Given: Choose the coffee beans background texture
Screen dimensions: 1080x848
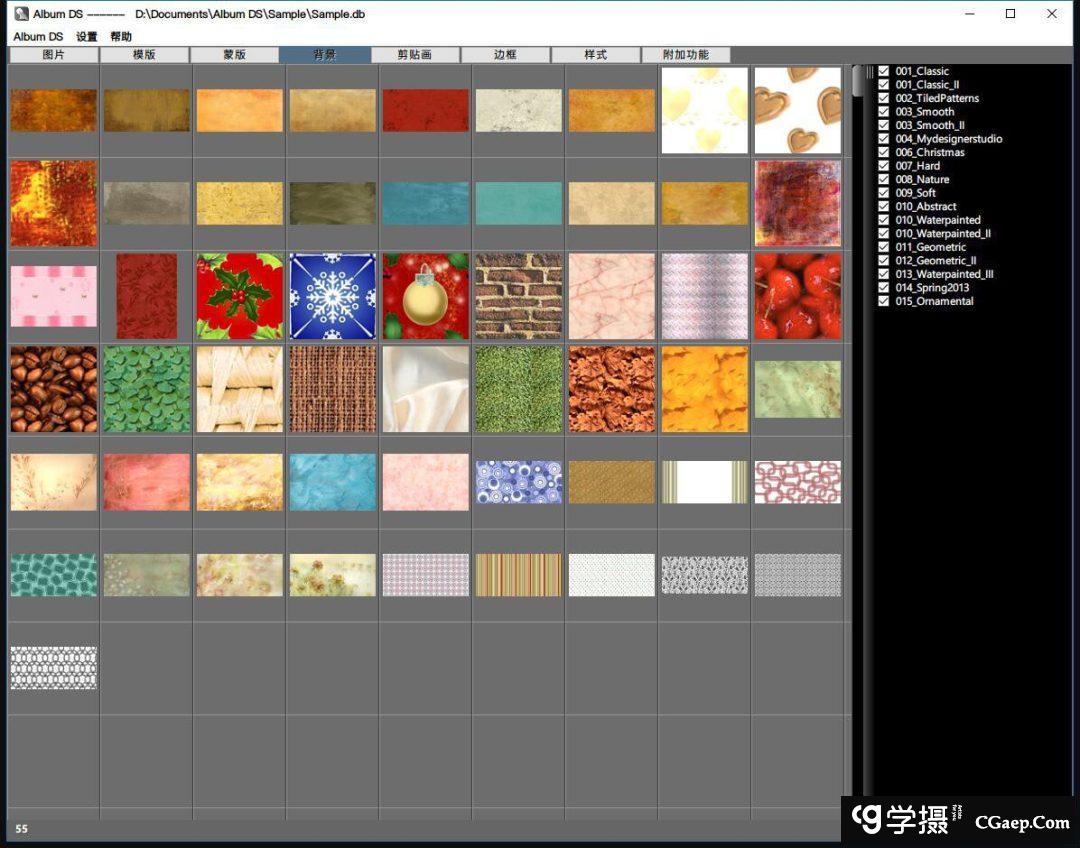Looking at the screenshot, I should coord(54,389).
